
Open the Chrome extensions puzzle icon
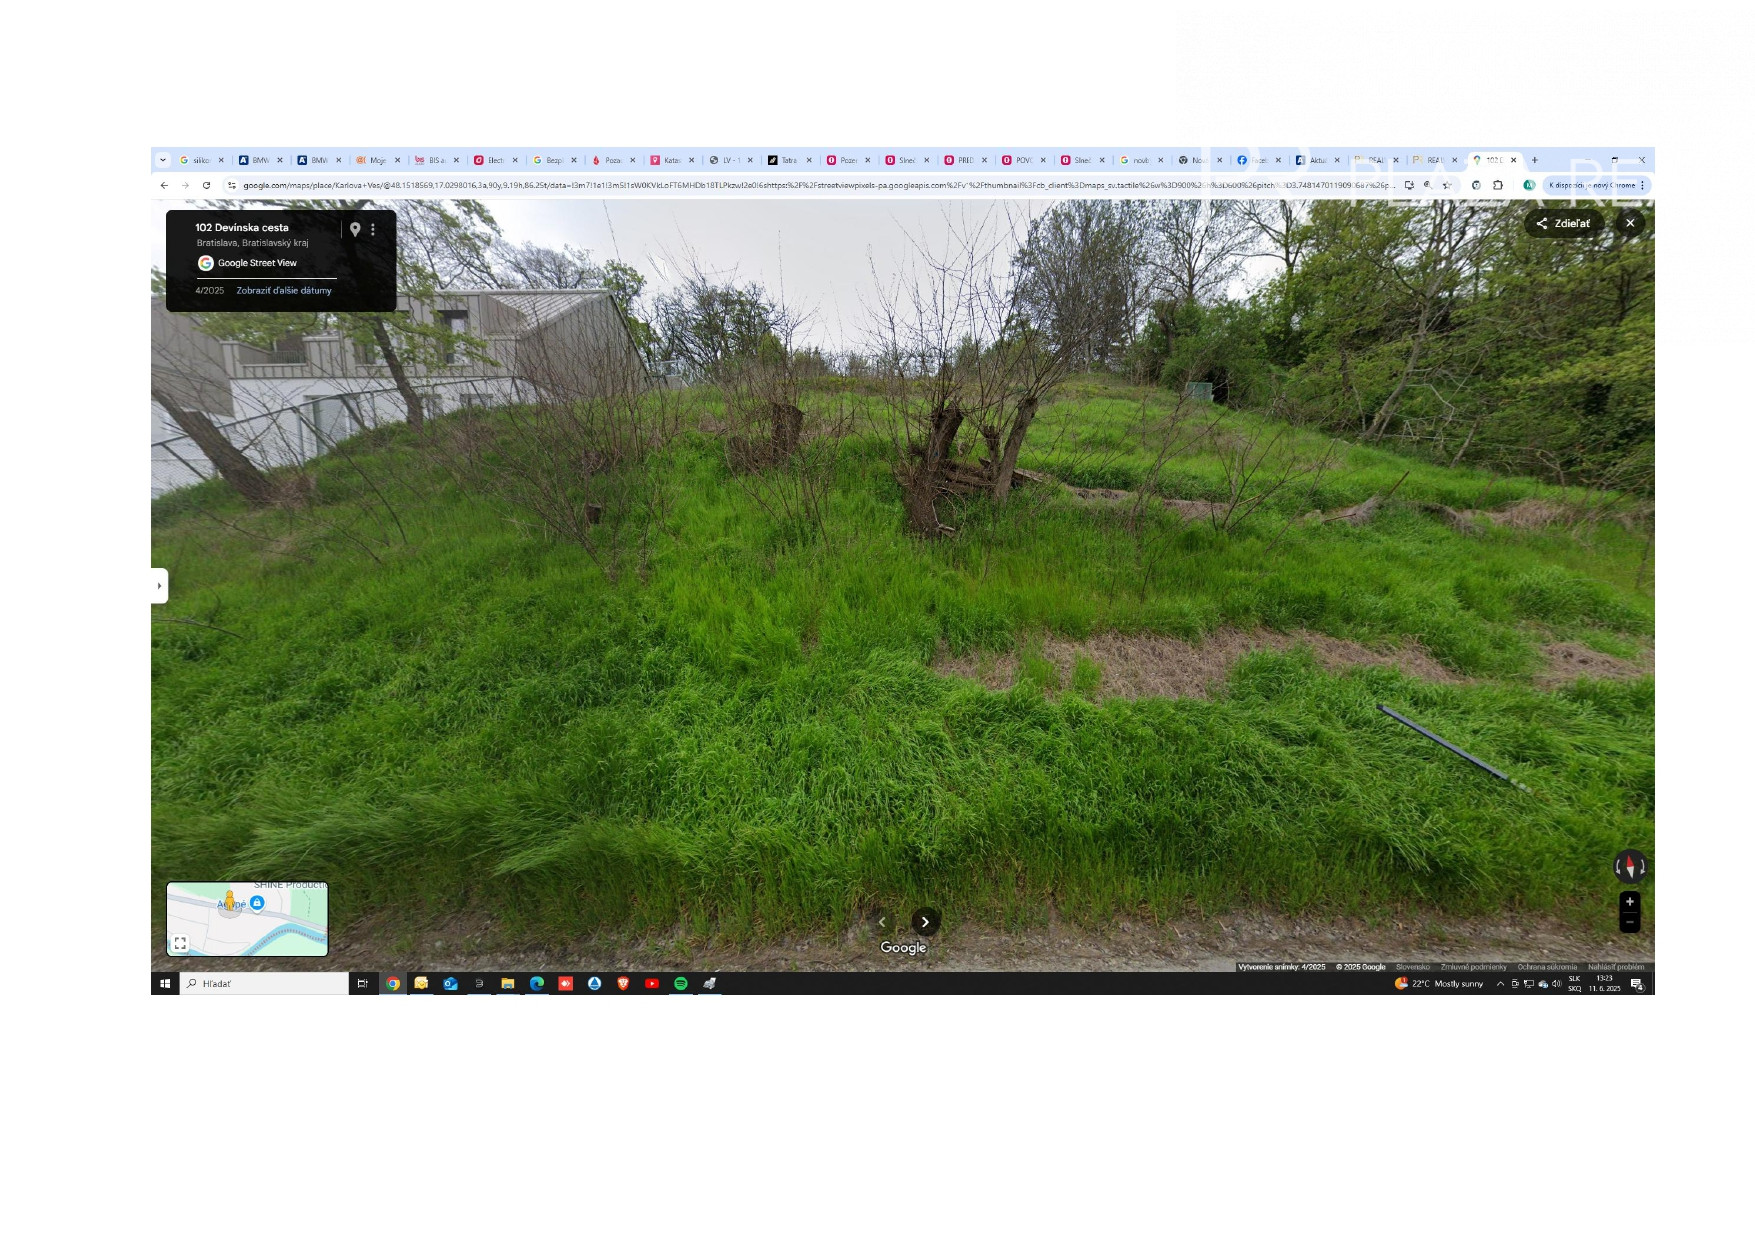1498,185
